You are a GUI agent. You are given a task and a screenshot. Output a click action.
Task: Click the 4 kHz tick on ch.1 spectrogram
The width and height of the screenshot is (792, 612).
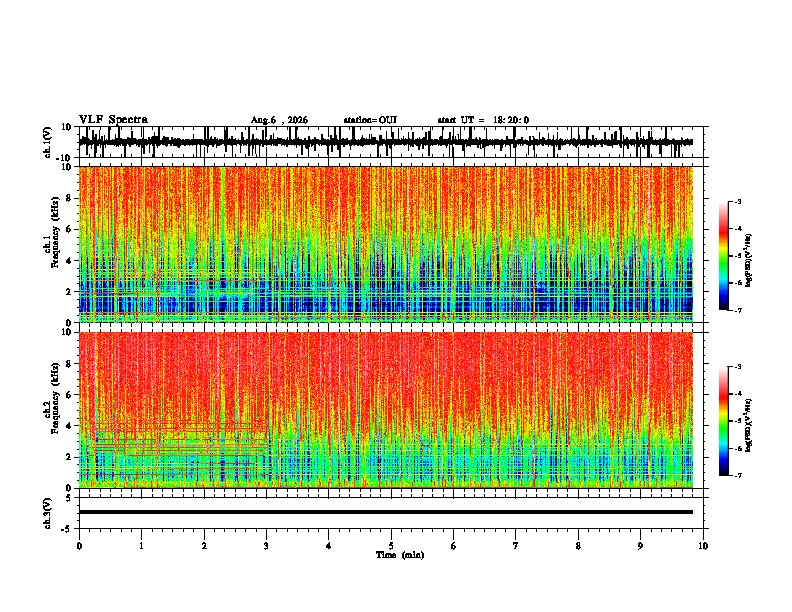[70, 261]
